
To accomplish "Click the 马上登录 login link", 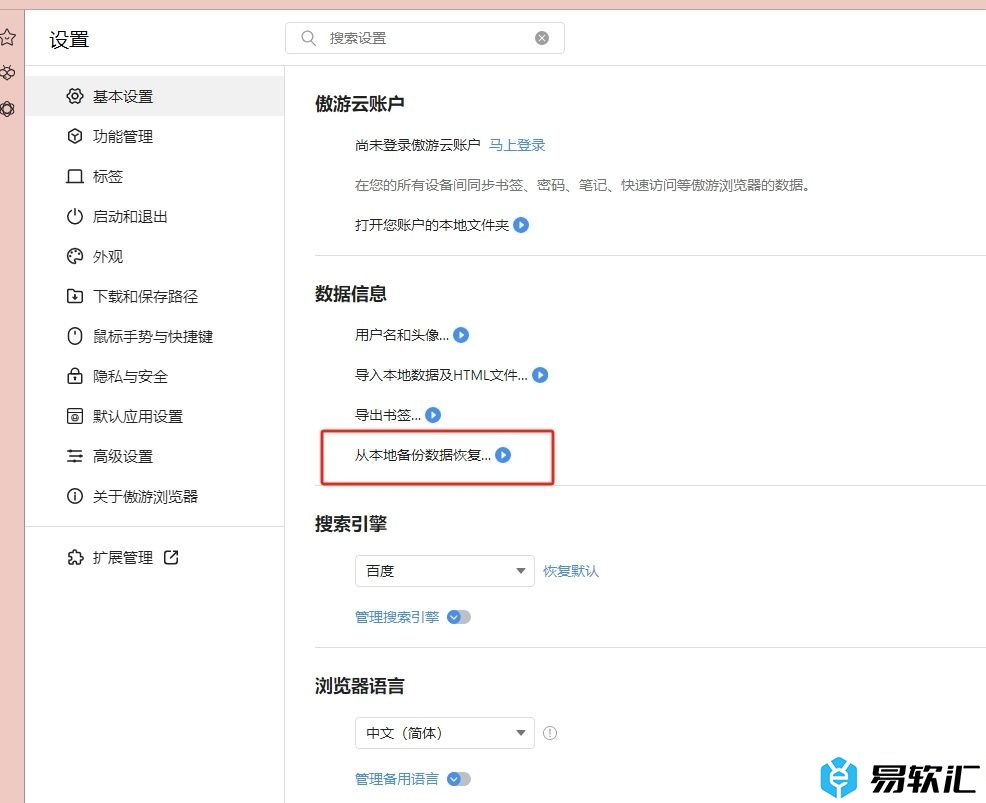I will [x=517, y=145].
